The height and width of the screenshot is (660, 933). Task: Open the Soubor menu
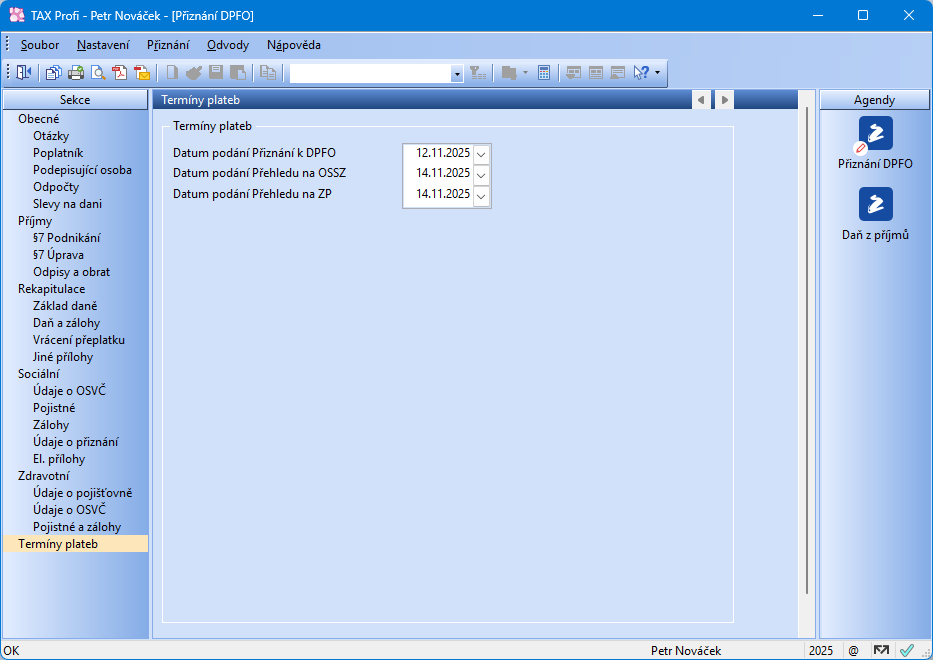point(40,45)
